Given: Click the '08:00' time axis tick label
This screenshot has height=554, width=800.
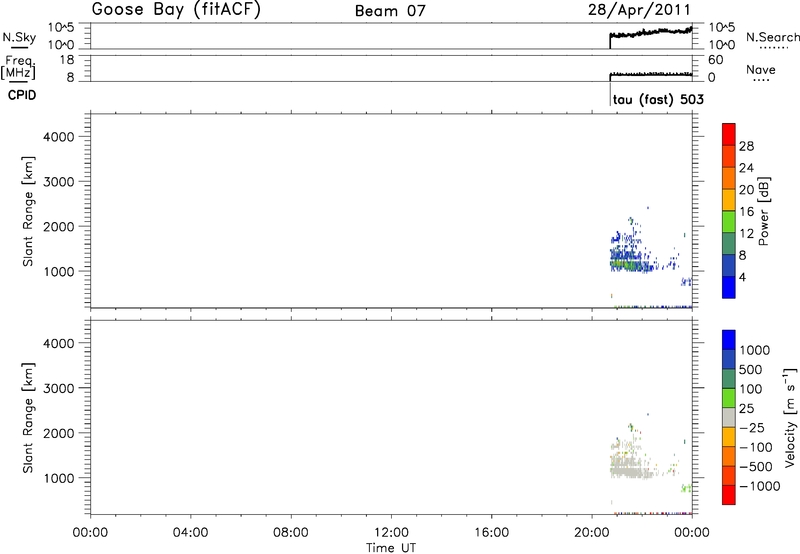Looking at the screenshot, I should tap(291, 533).
